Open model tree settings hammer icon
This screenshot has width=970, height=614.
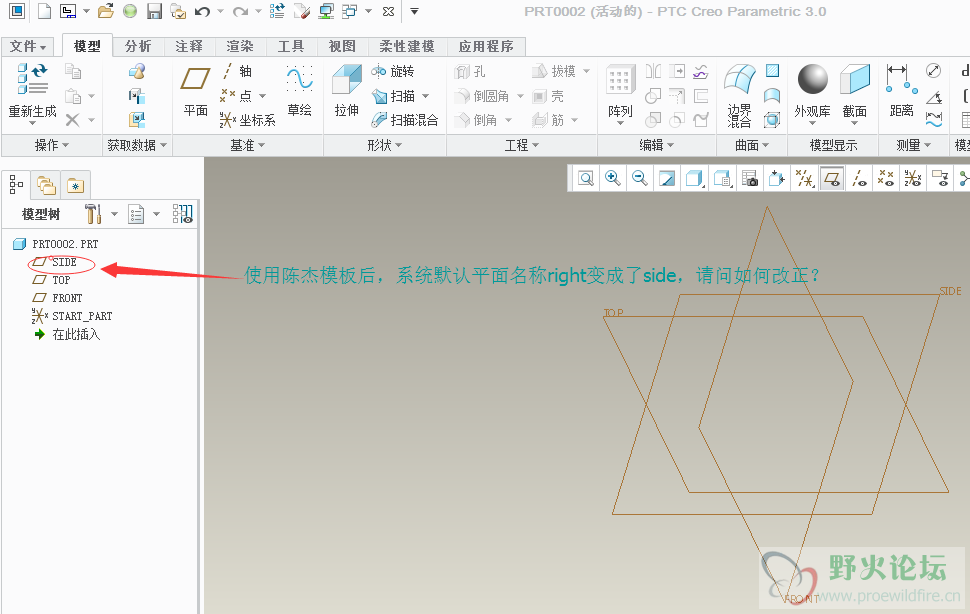click(x=93, y=214)
